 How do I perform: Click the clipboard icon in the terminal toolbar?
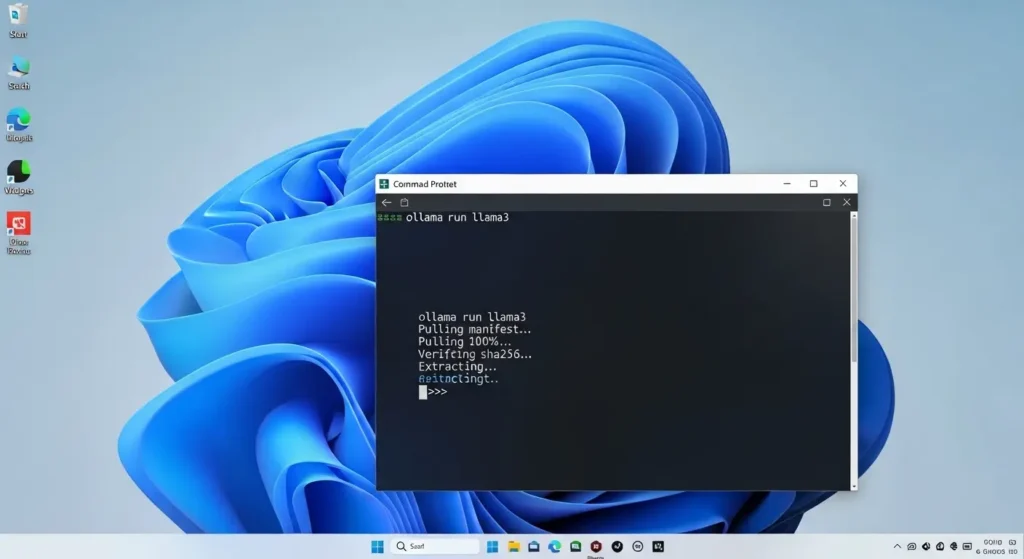pyautogui.click(x=404, y=202)
